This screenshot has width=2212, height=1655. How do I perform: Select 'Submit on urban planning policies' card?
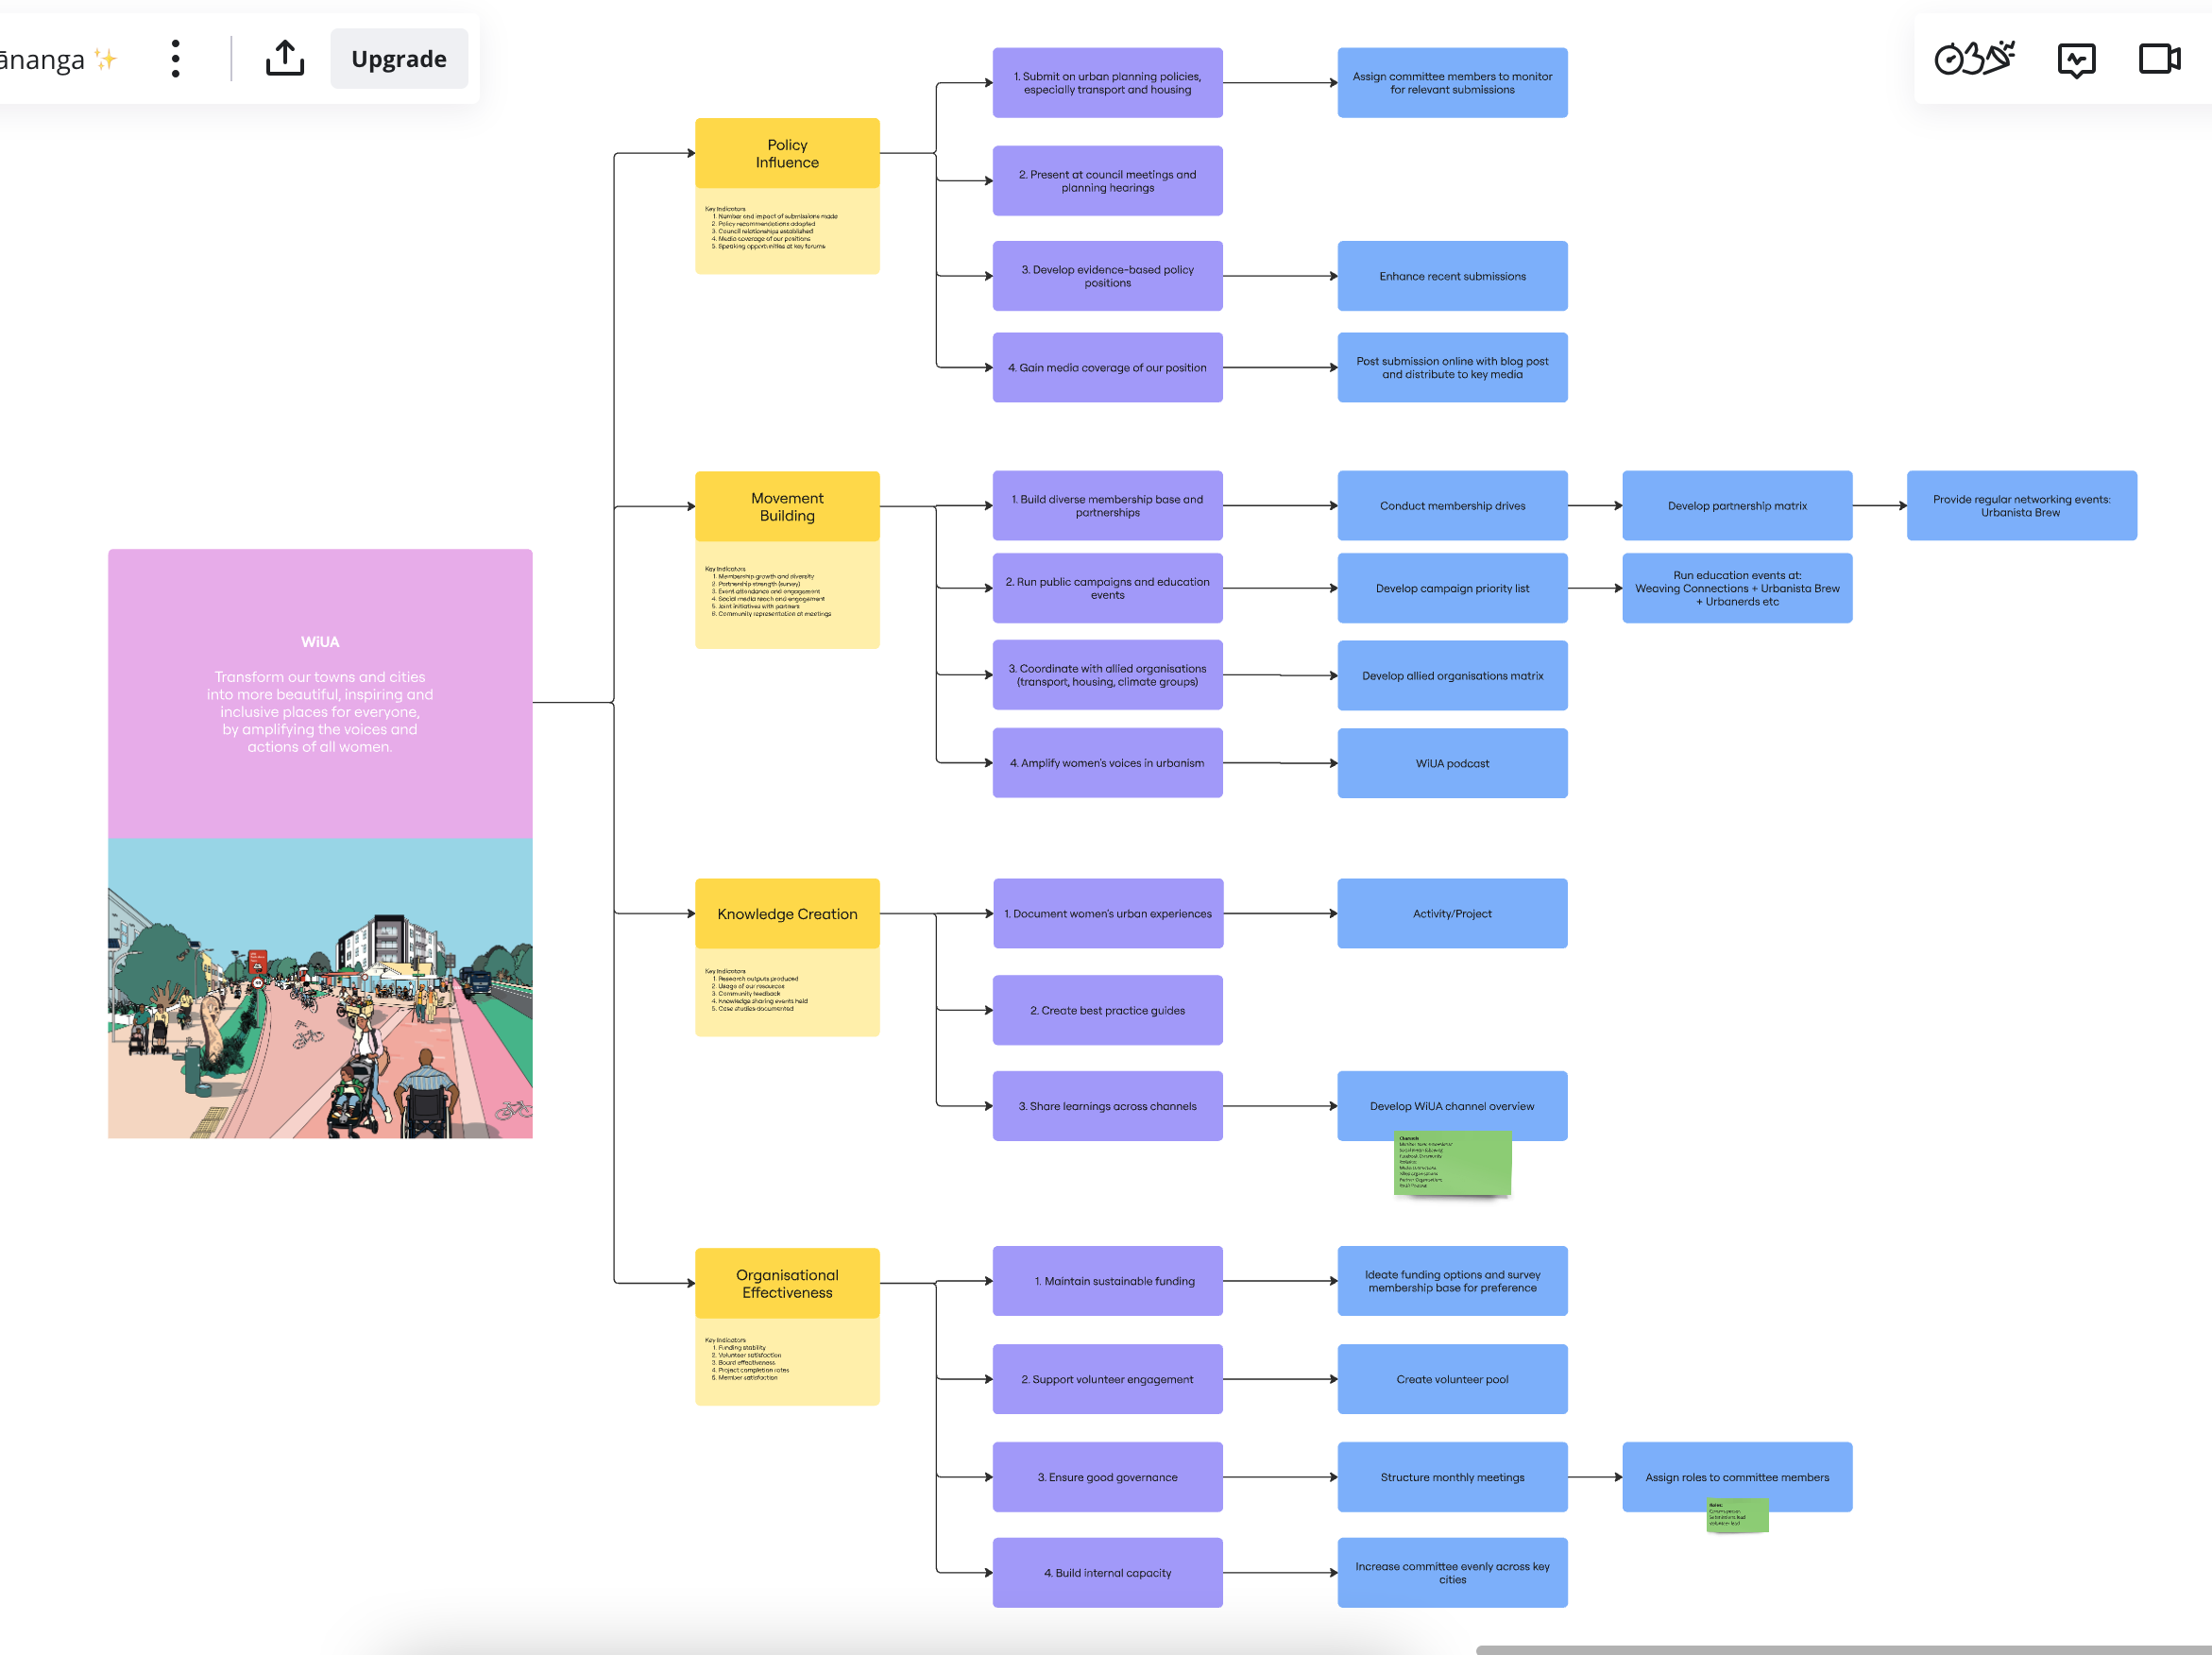coord(1107,83)
